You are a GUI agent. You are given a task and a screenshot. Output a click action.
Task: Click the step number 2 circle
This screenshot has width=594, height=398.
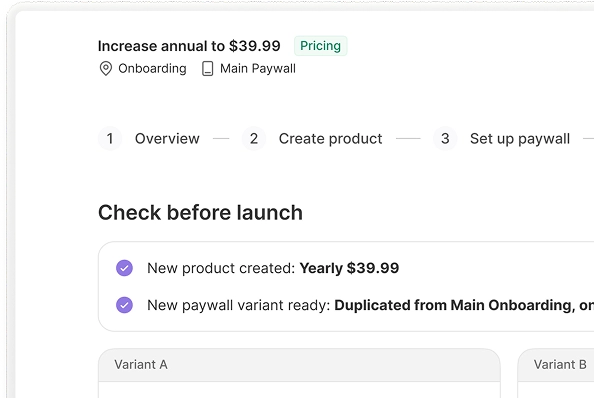click(x=254, y=139)
